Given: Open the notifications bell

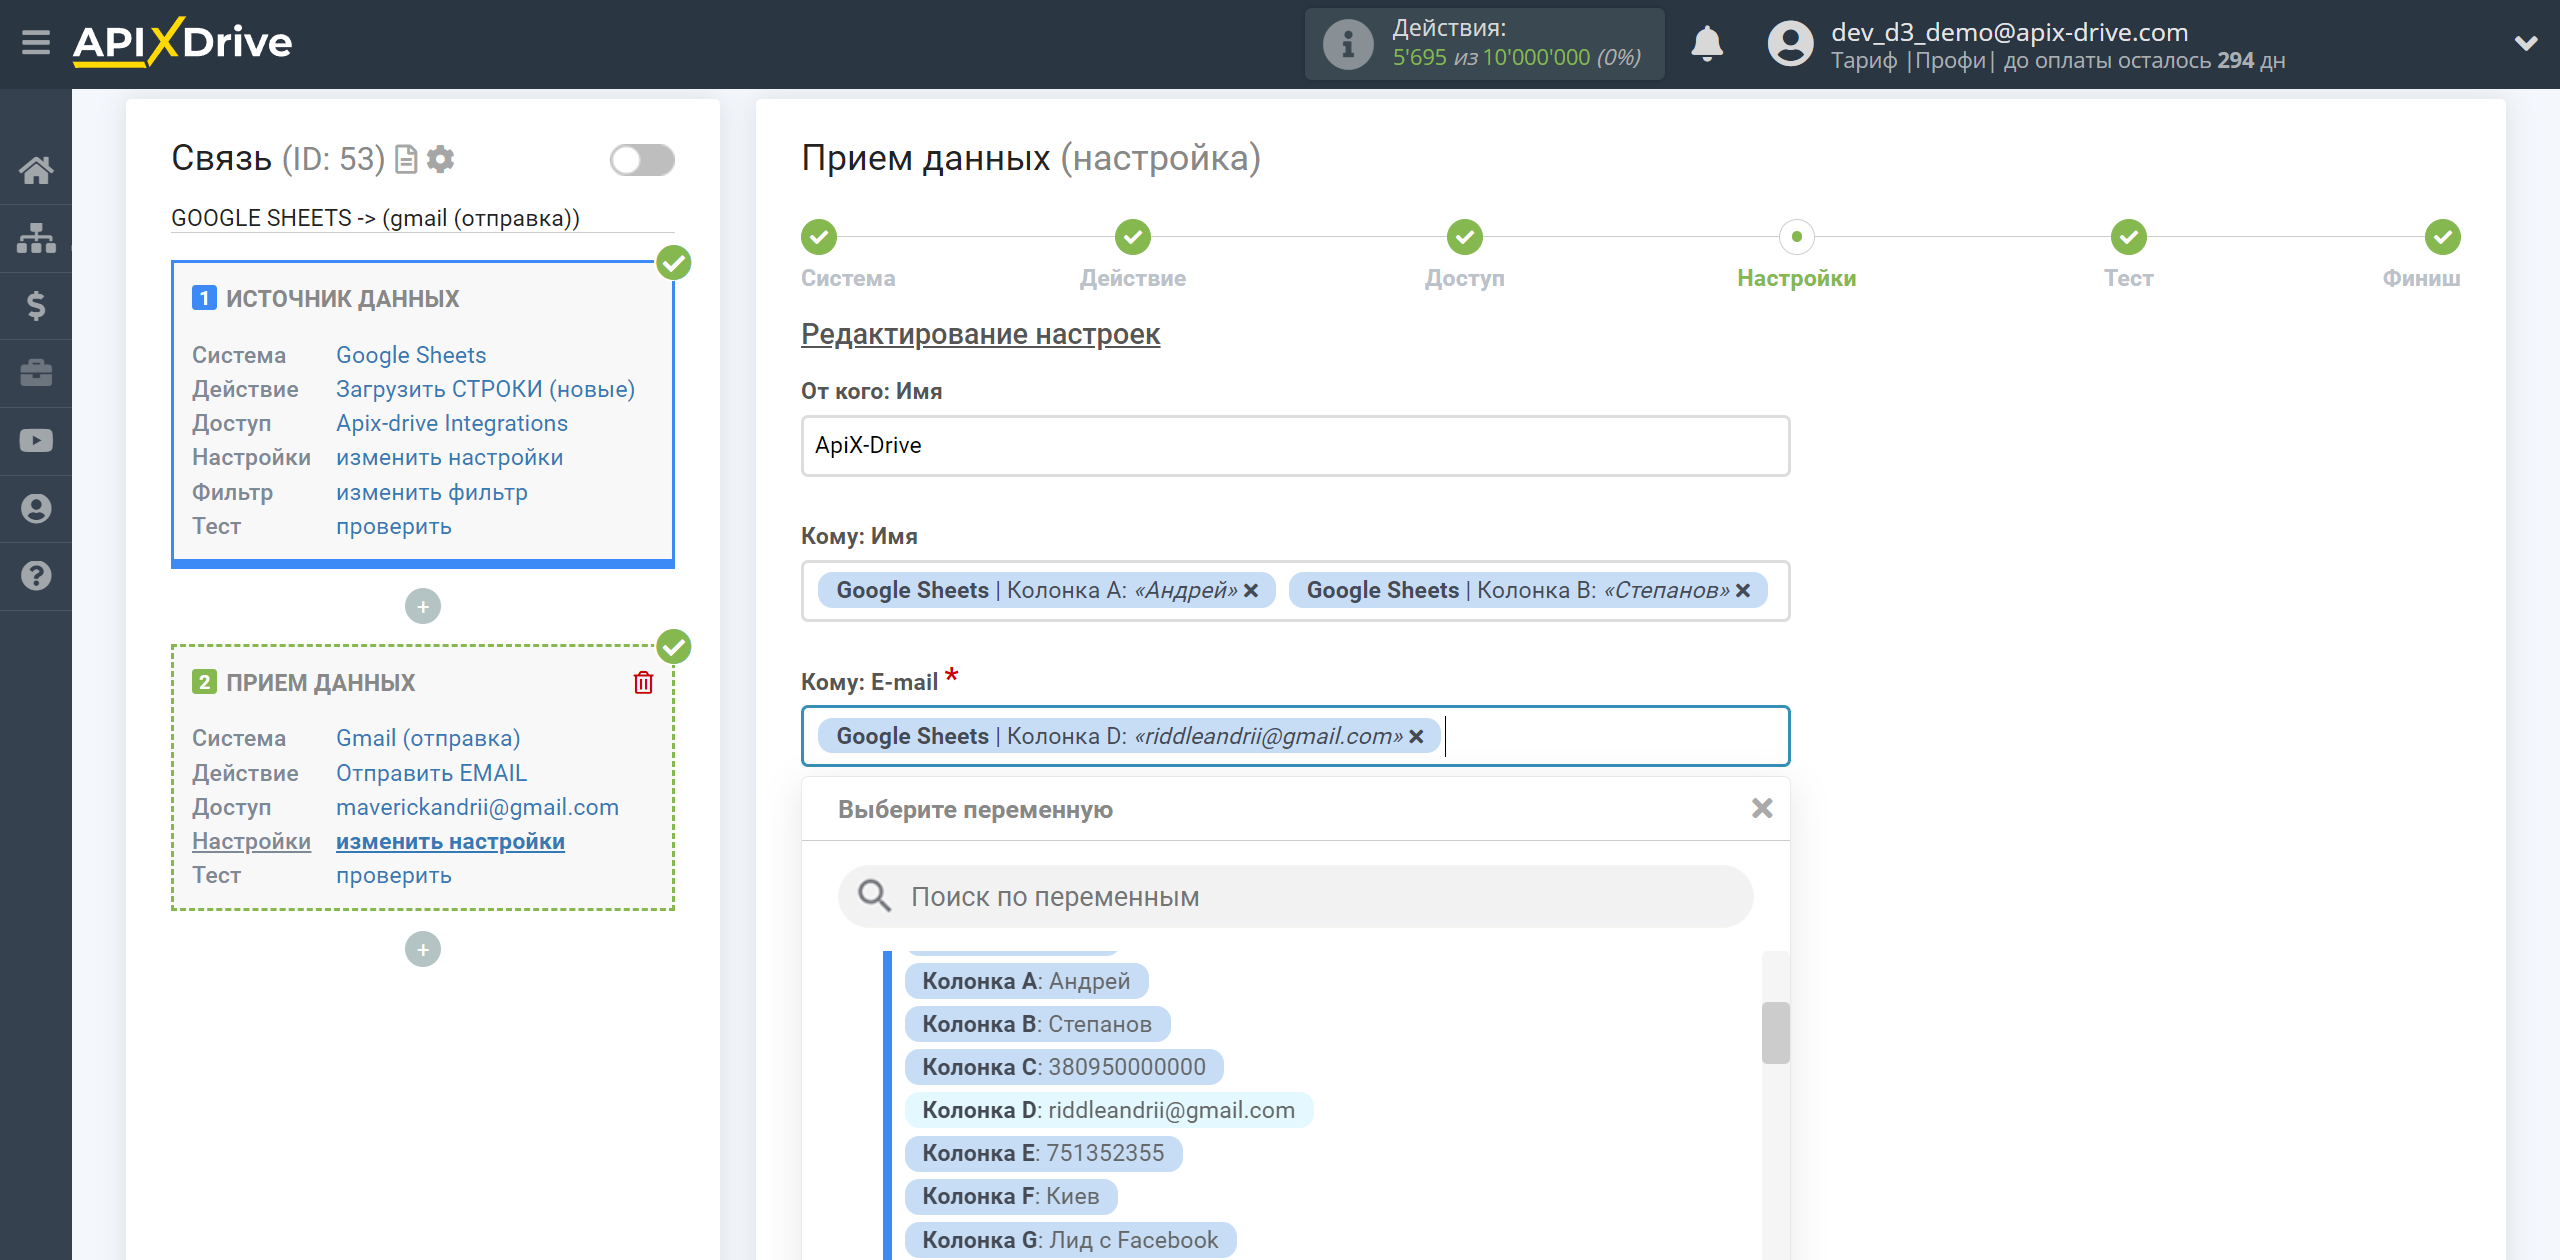Looking at the screenshot, I should click(1707, 44).
